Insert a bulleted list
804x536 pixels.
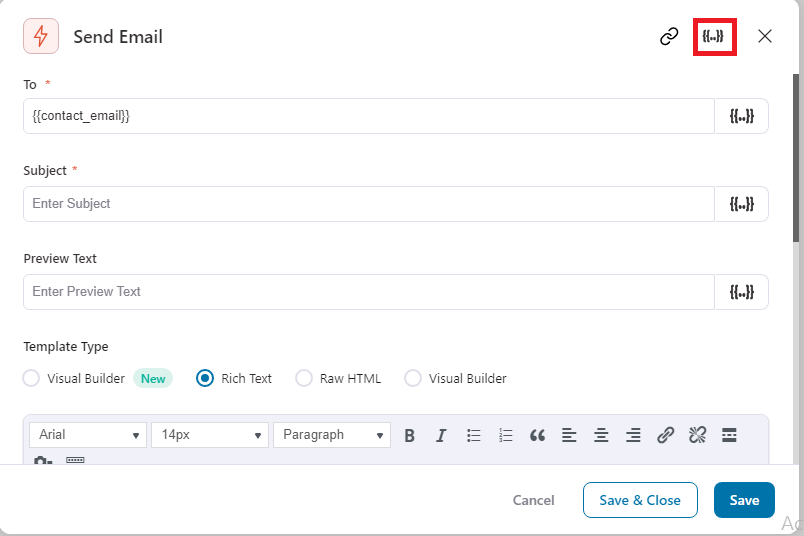coord(473,435)
